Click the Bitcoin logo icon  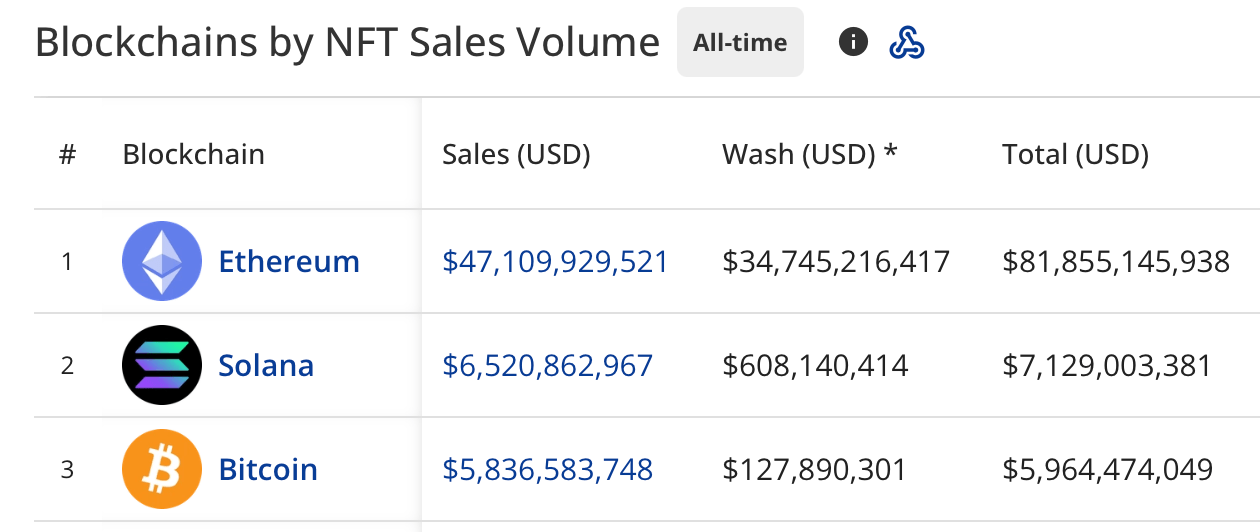[161, 469]
